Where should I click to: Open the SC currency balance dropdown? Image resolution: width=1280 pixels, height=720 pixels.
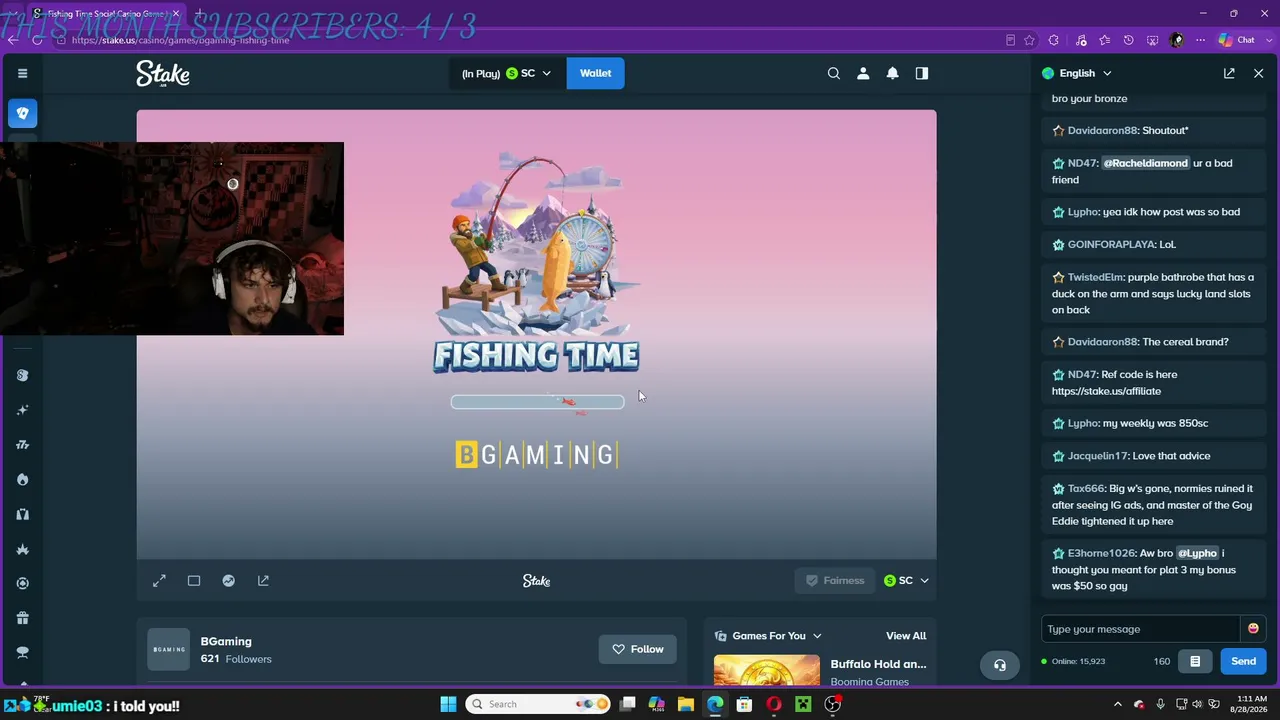506,73
